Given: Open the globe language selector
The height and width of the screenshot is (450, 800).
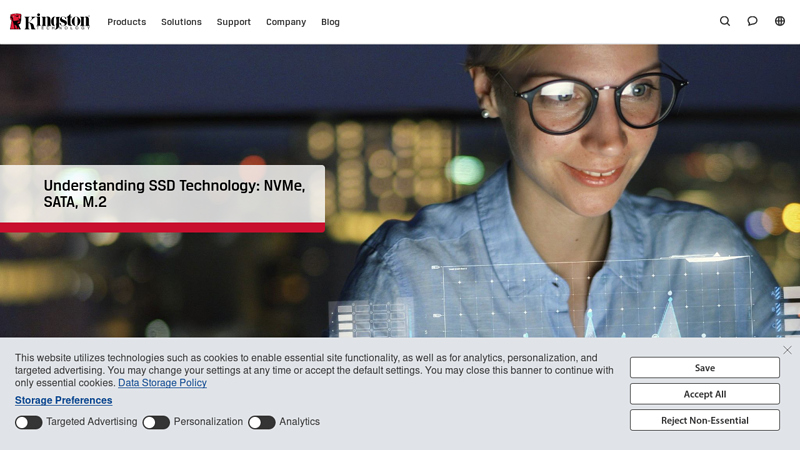Looking at the screenshot, I should [780, 21].
